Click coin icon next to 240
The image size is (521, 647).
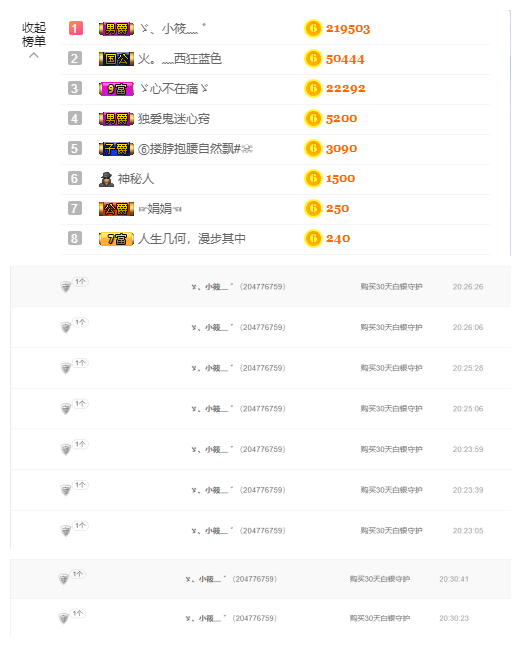tap(313, 238)
